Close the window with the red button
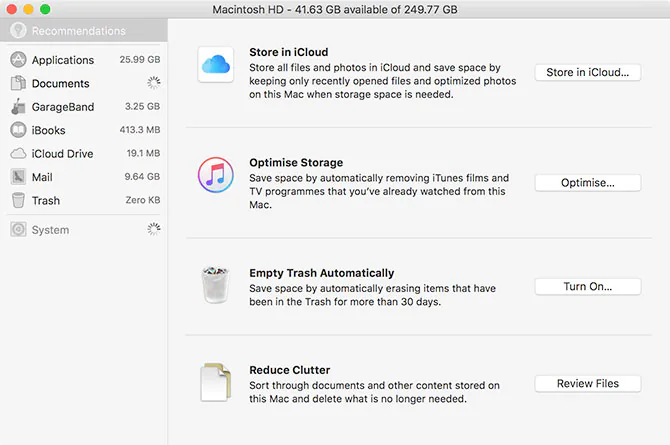Screen dimensions: 670x445 12,9
